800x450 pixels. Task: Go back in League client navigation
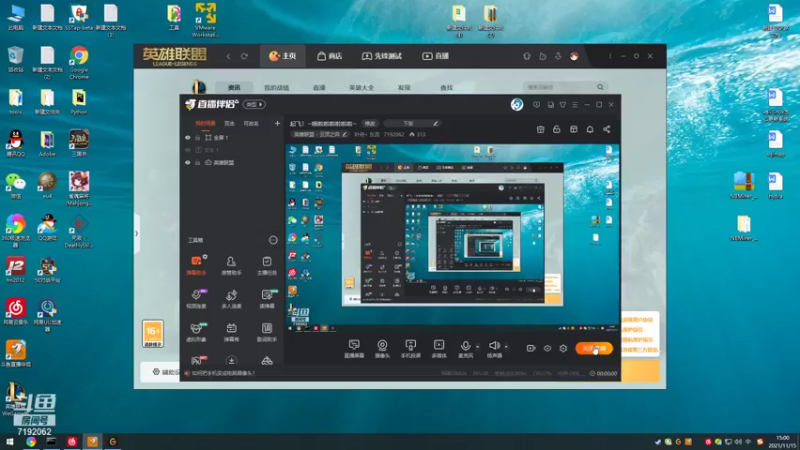229,56
